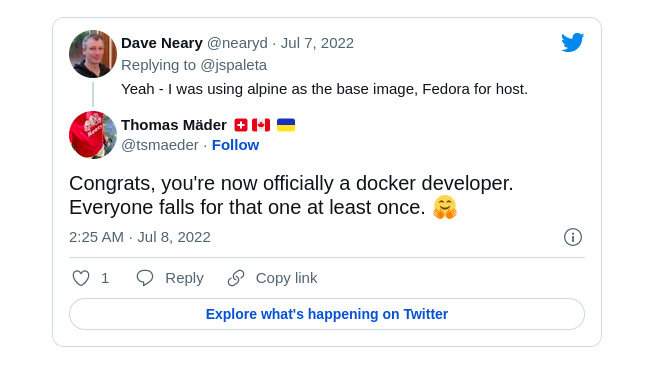
Task: Click the Twitter bird logo
Action: (x=573, y=42)
